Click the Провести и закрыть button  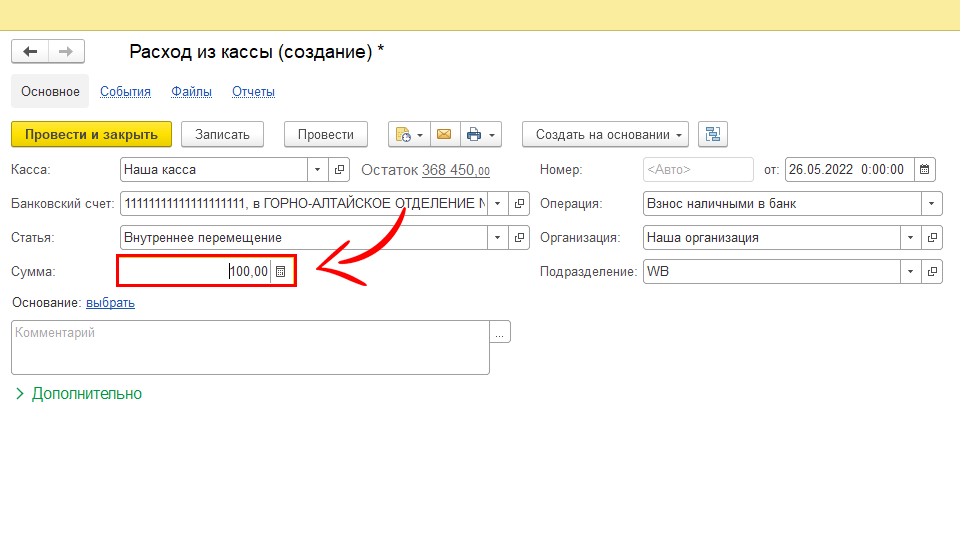(91, 134)
